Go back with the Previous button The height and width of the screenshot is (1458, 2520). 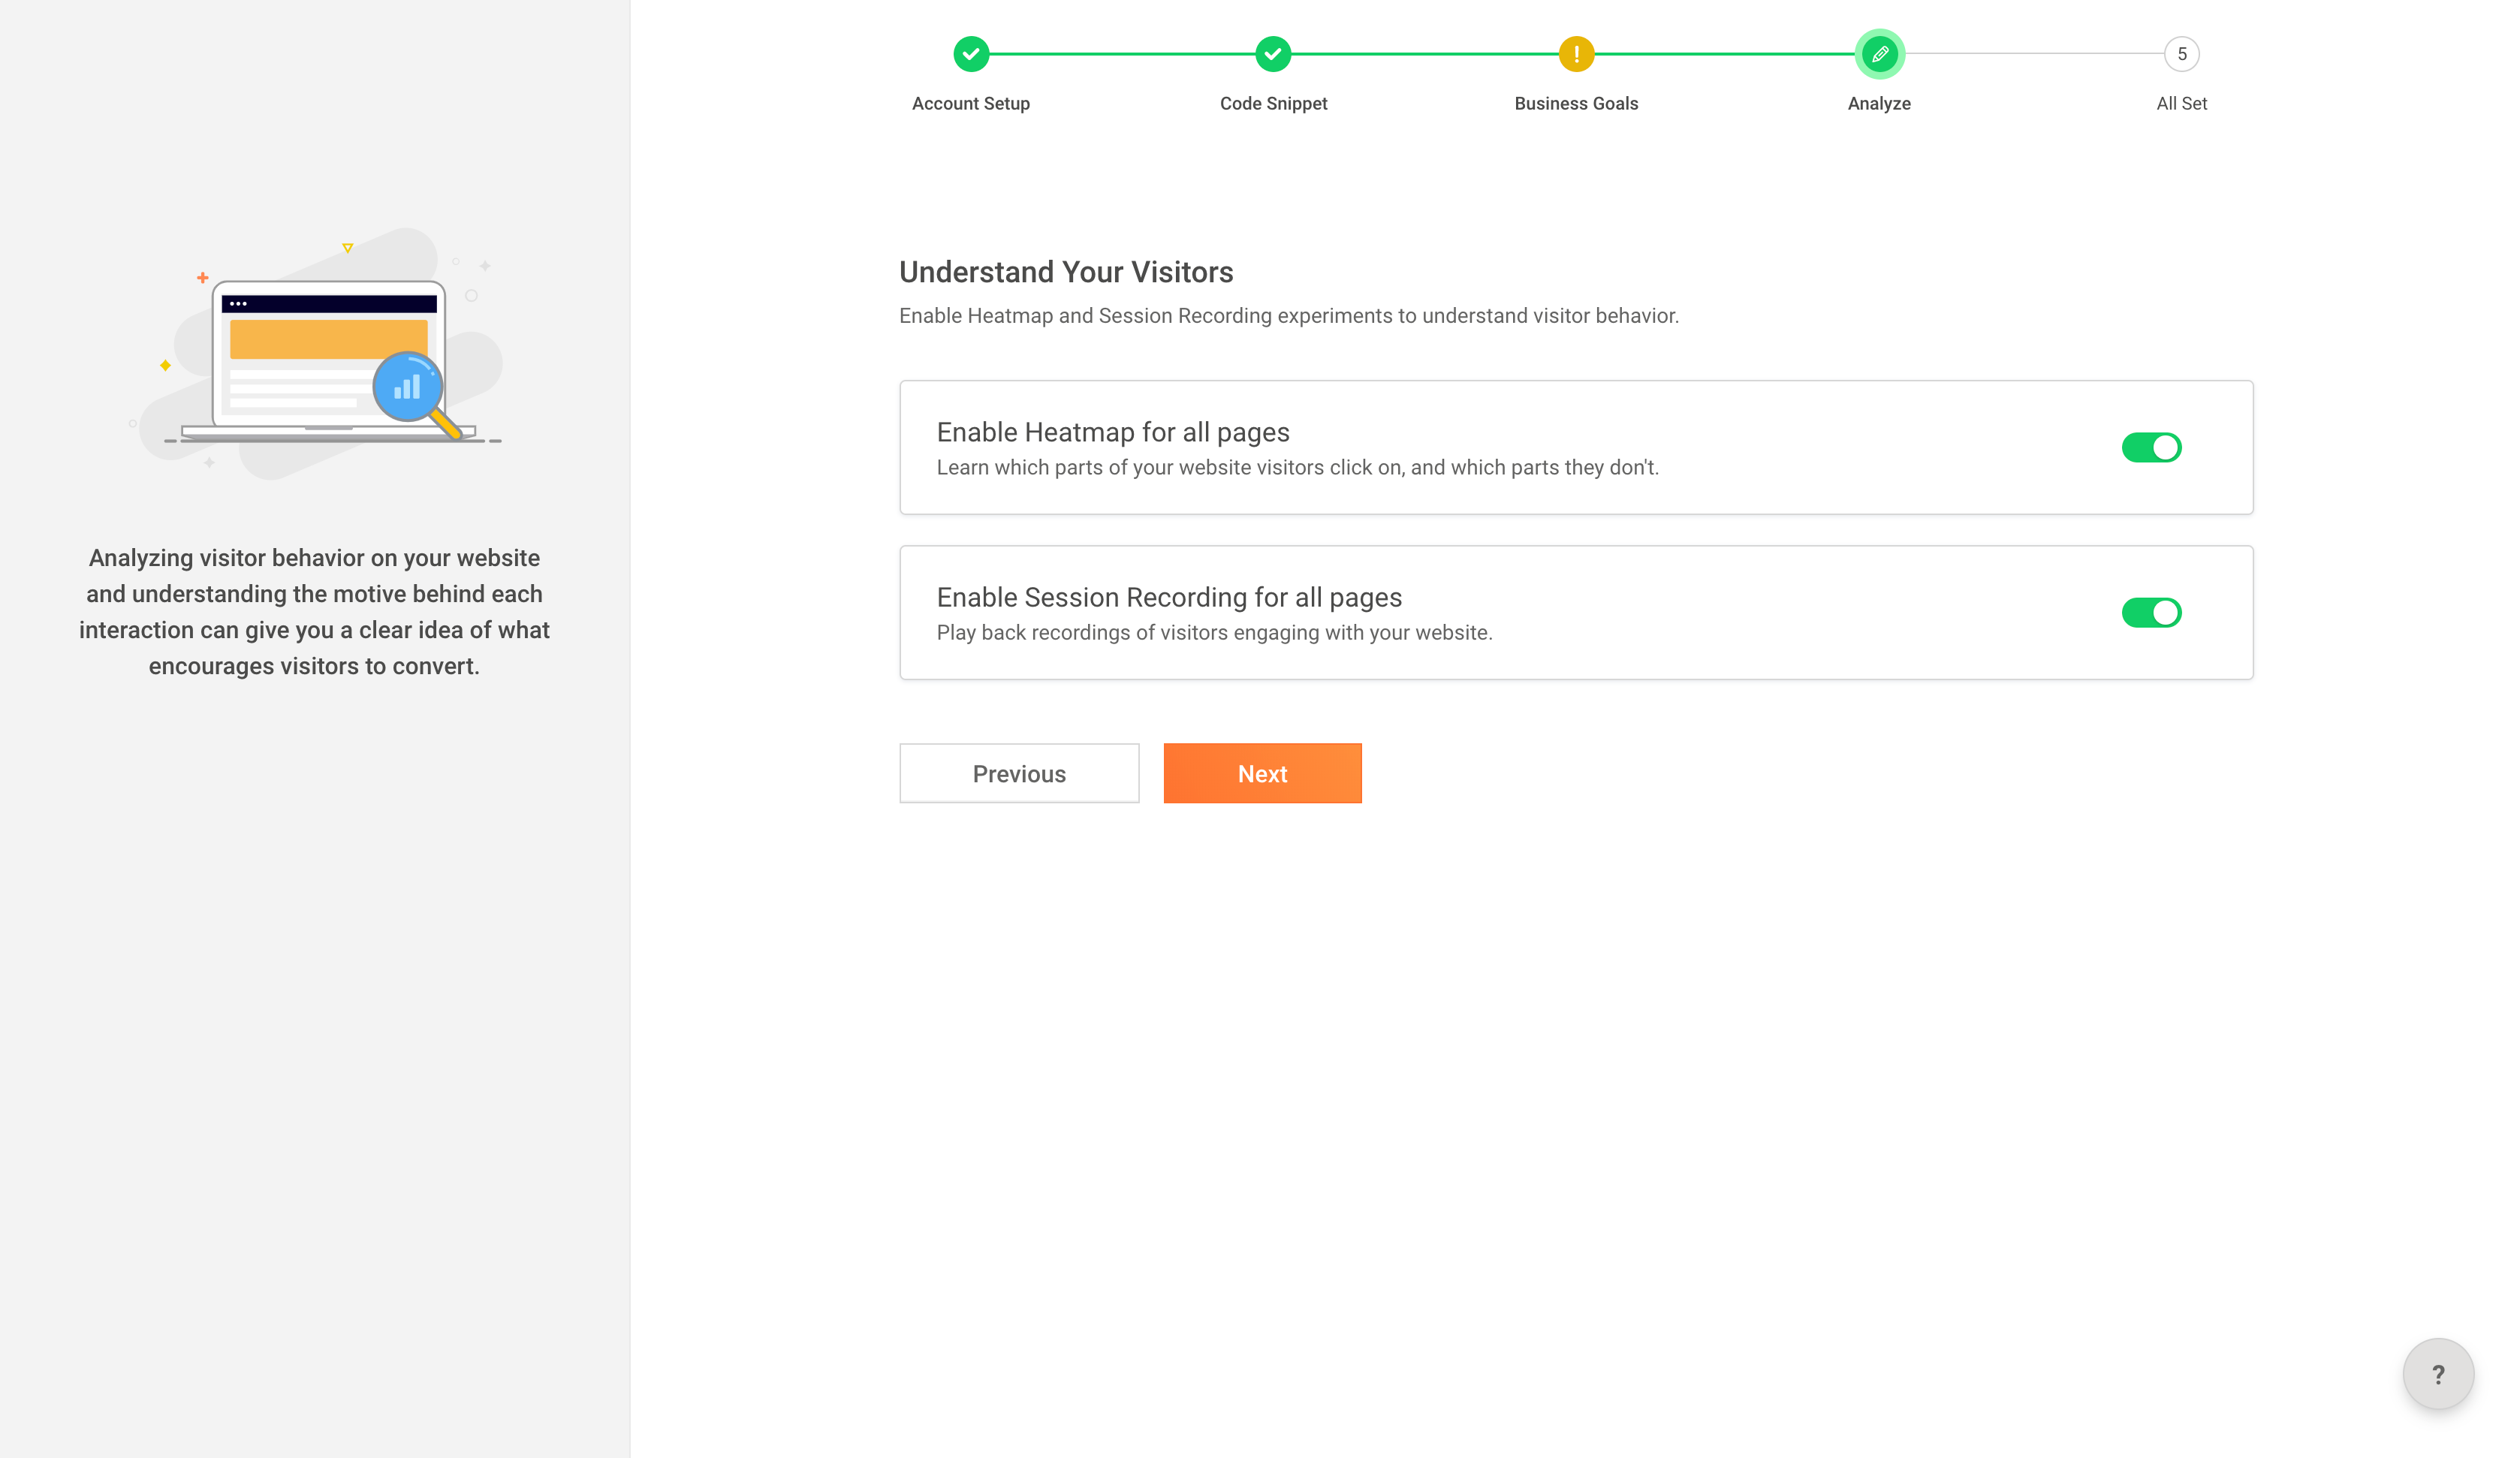[1018, 773]
